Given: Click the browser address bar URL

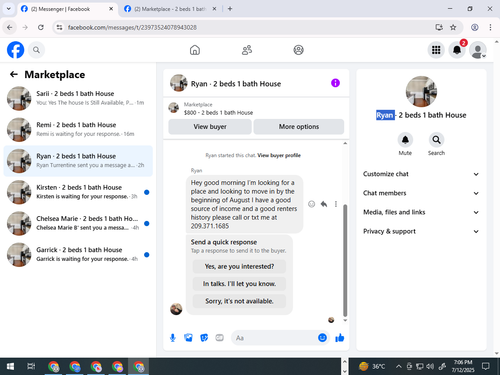Looking at the screenshot, I should pyautogui.click(x=132, y=27).
